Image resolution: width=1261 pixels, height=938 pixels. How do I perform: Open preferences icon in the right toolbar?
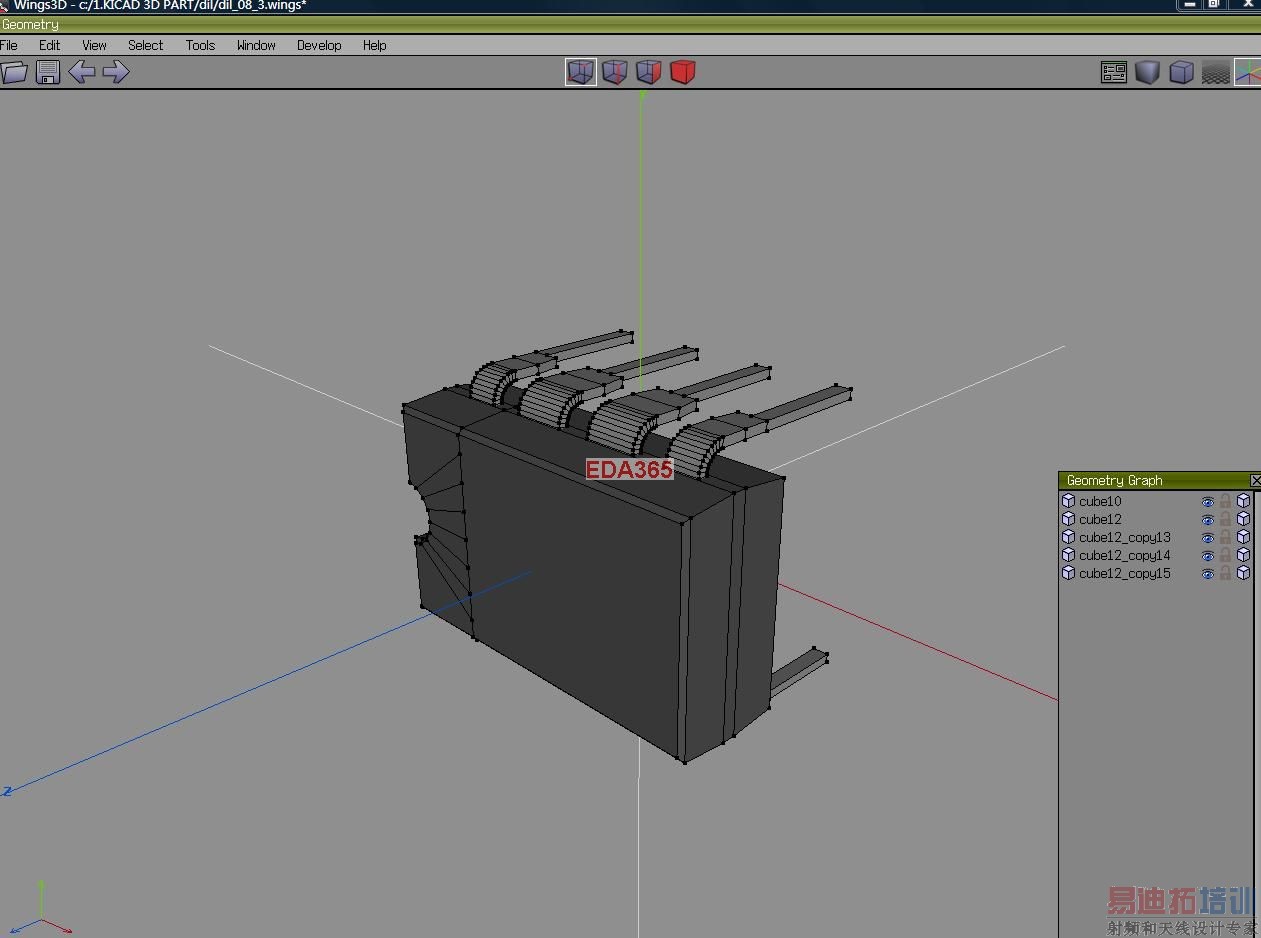[x=1113, y=72]
